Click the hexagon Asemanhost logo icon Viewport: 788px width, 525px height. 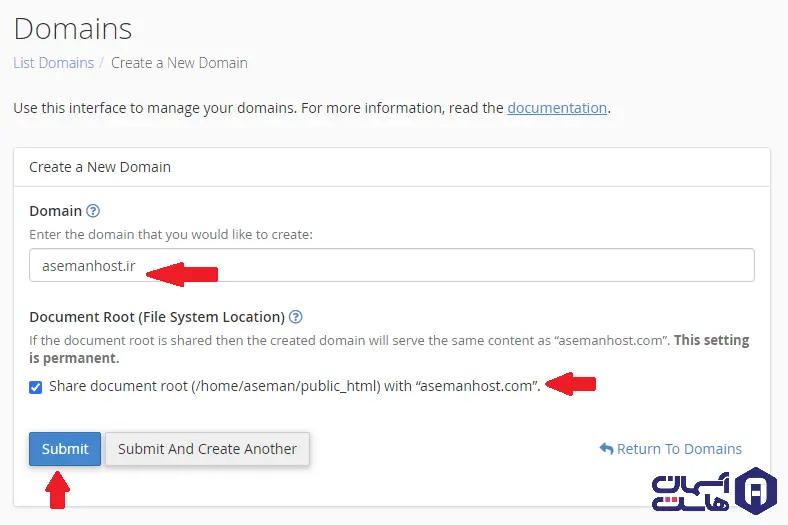(x=755, y=490)
